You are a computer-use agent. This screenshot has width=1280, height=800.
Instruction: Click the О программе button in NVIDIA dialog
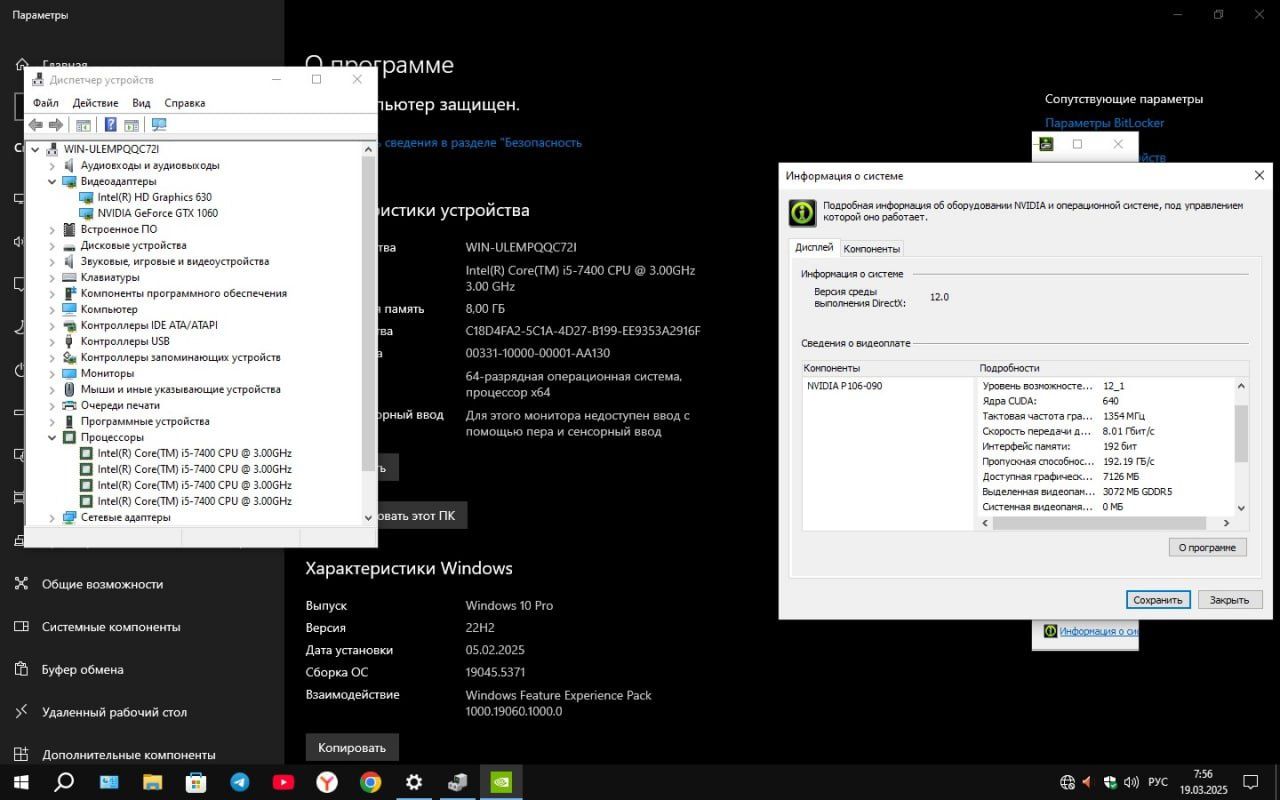coord(1207,547)
